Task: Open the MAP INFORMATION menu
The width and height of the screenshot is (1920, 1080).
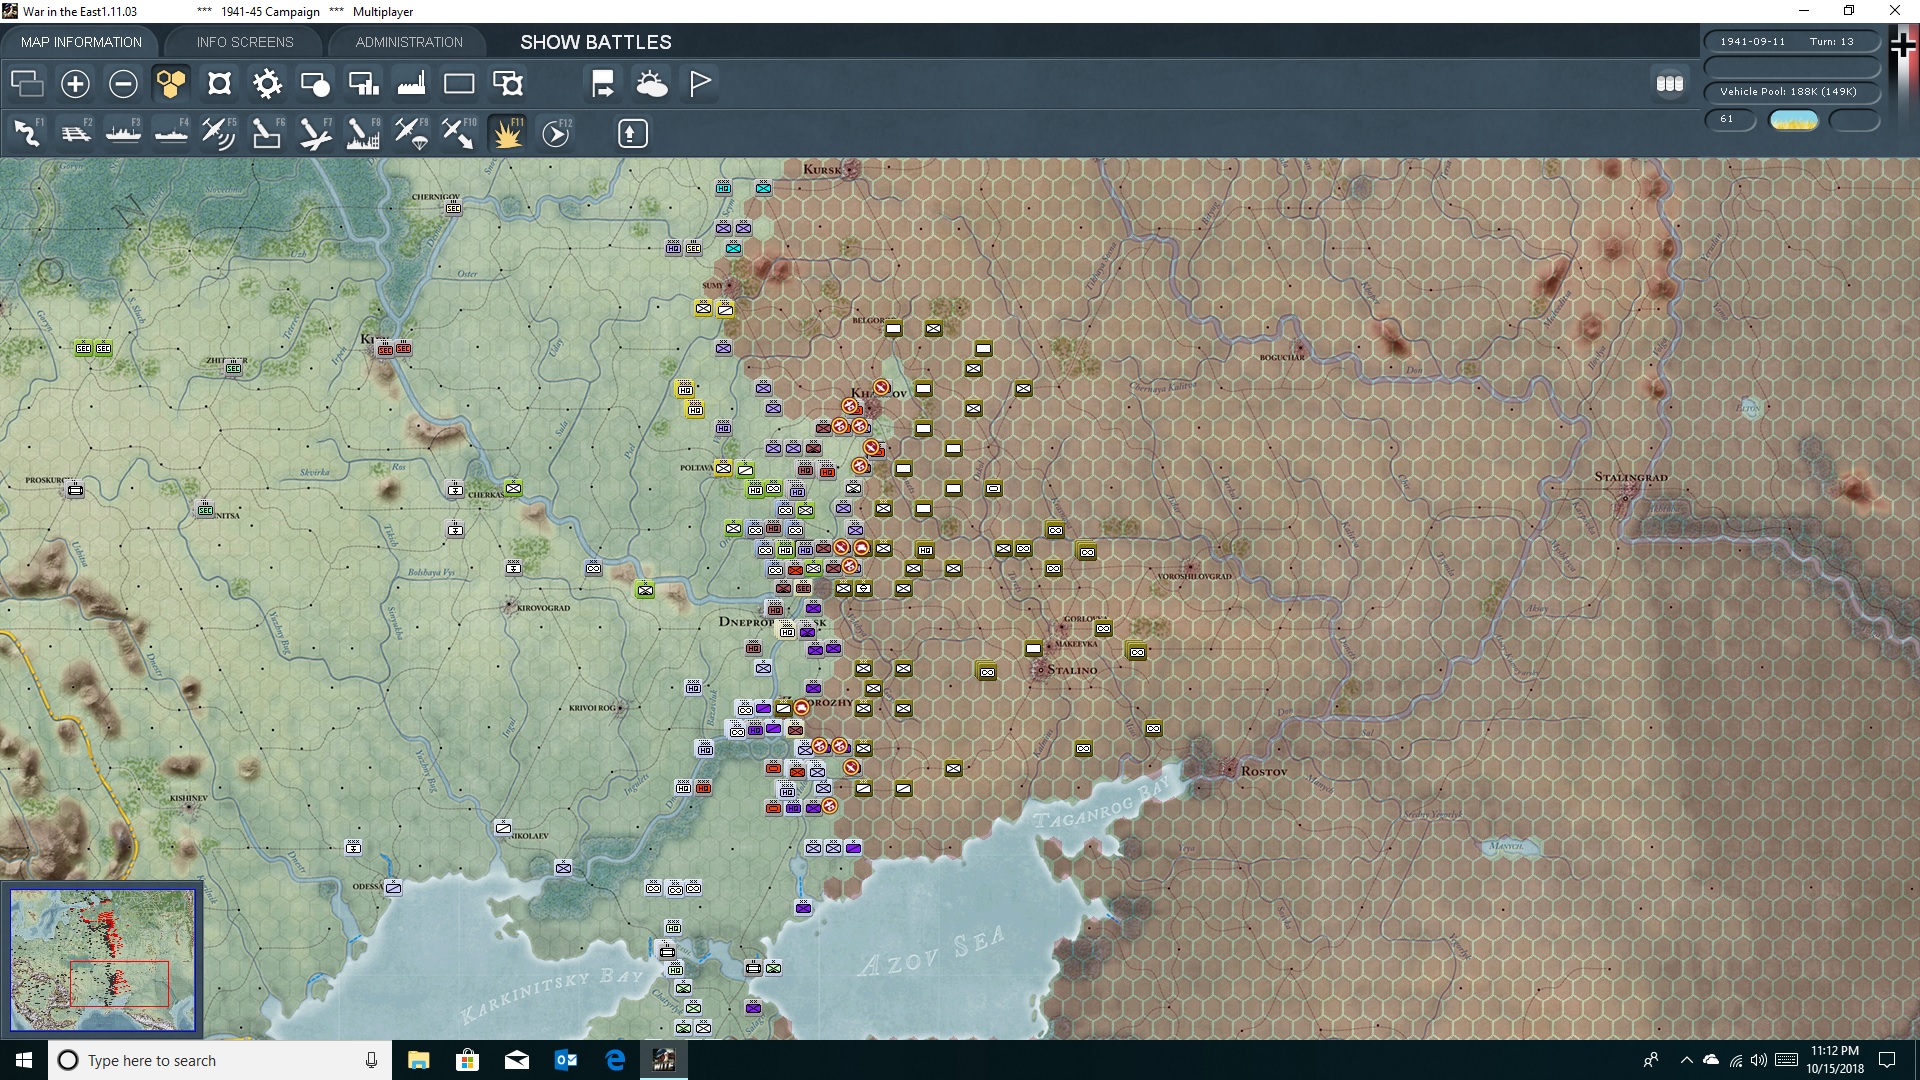Action: pos(81,42)
